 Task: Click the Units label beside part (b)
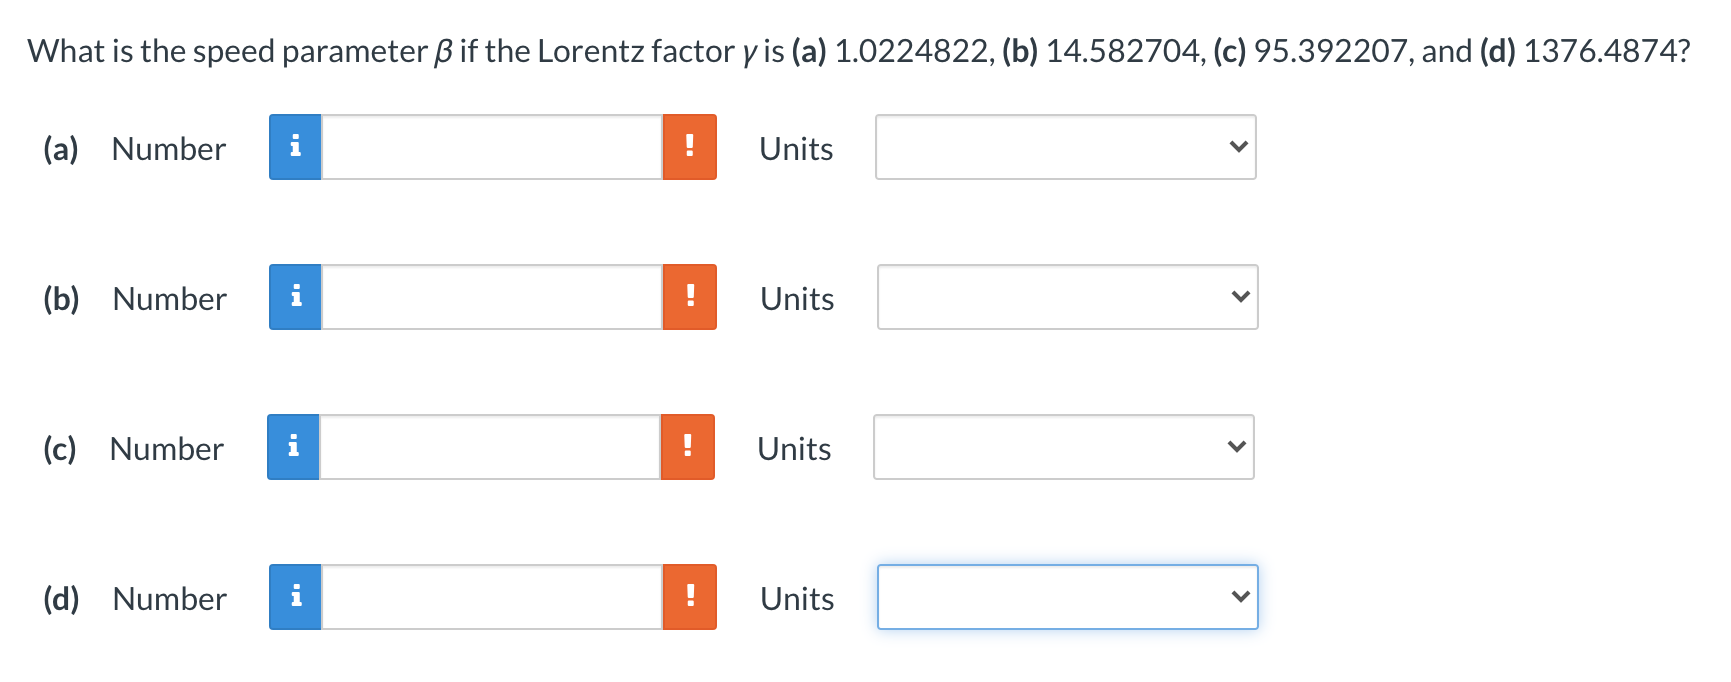pyautogui.click(x=797, y=297)
